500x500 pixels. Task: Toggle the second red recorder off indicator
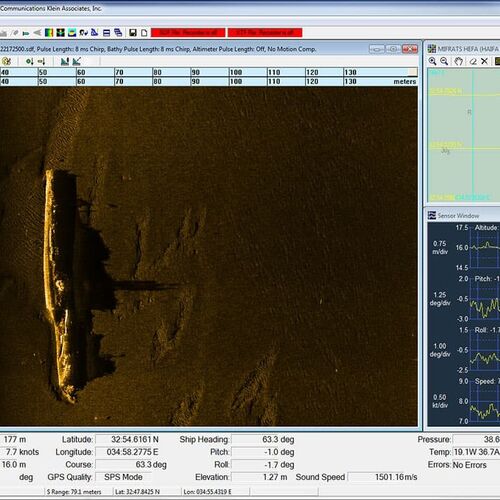pos(265,33)
